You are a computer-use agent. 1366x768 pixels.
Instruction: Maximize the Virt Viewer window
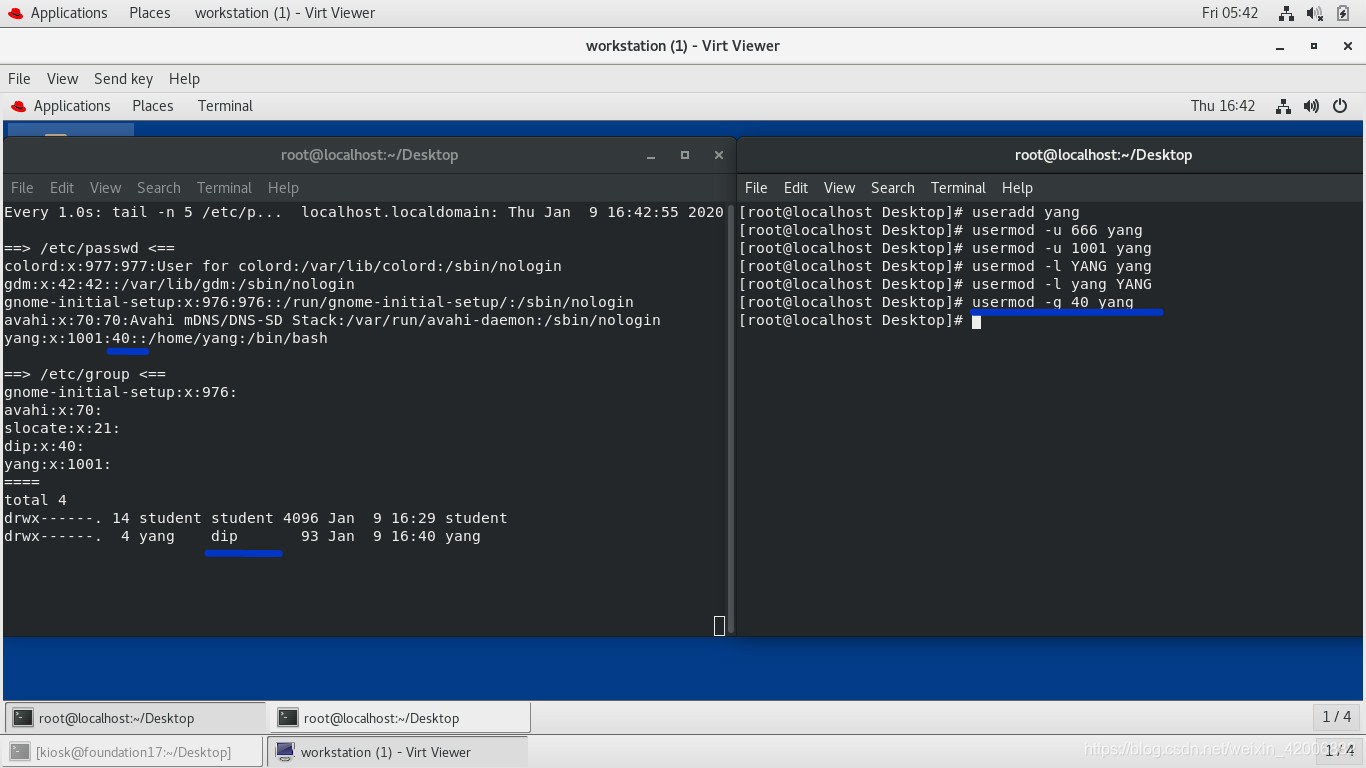(x=1314, y=46)
